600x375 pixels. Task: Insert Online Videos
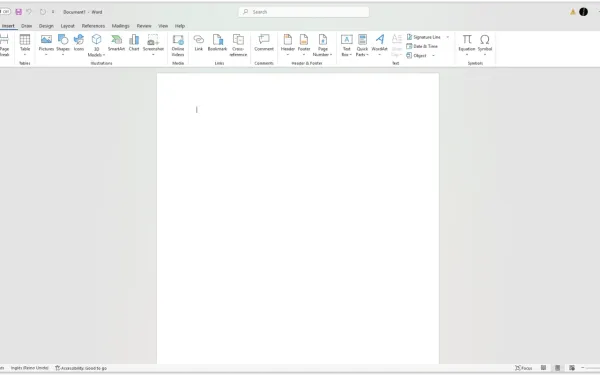pos(178,45)
